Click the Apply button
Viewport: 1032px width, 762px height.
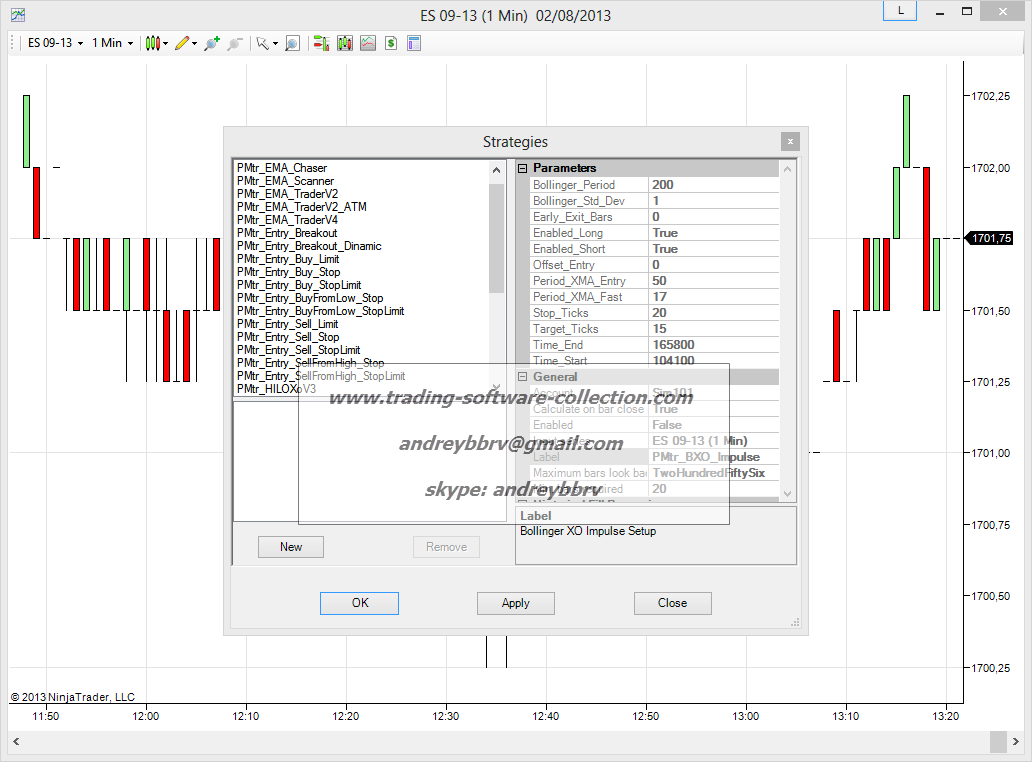tap(516, 603)
